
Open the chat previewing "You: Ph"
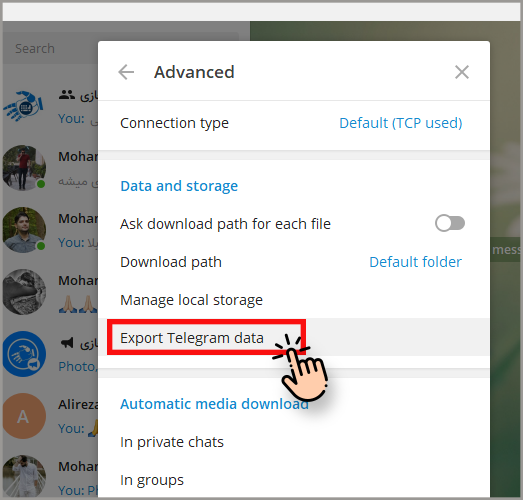point(51,475)
